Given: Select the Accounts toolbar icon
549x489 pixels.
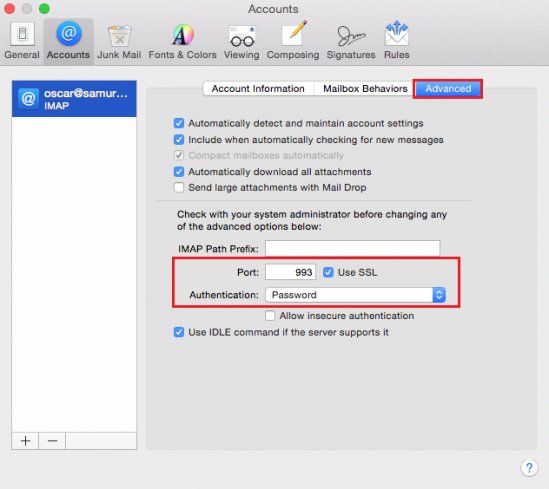Looking at the screenshot, I should pos(69,40).
